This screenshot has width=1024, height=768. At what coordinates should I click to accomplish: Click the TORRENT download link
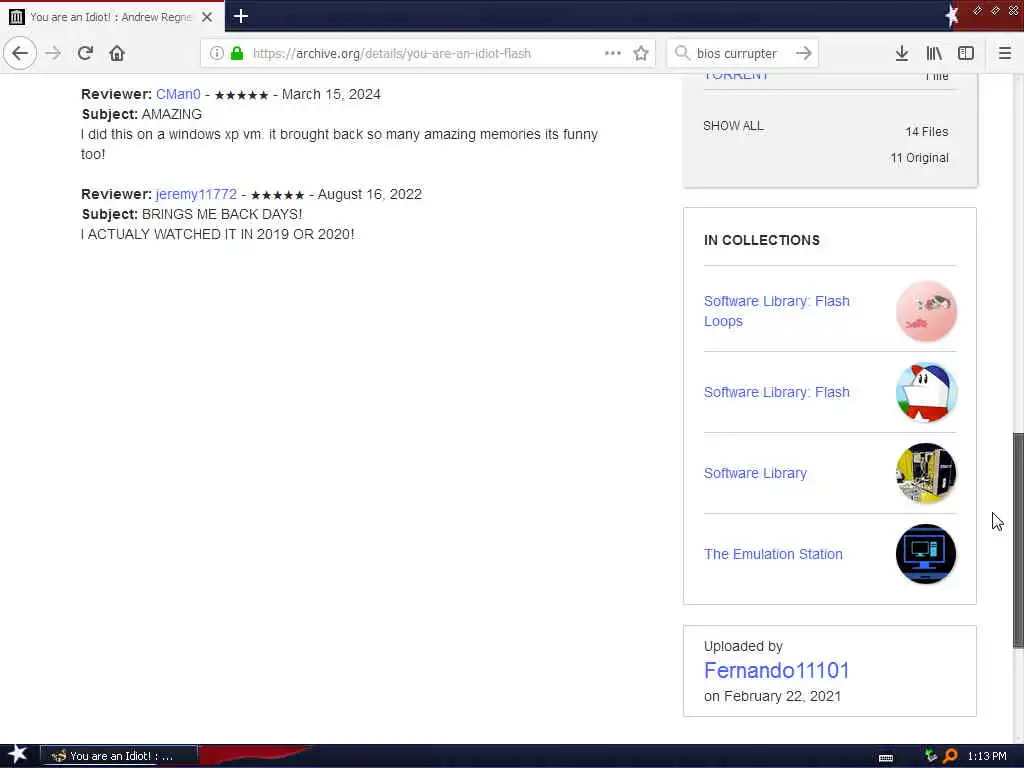(x=736, y=76)
